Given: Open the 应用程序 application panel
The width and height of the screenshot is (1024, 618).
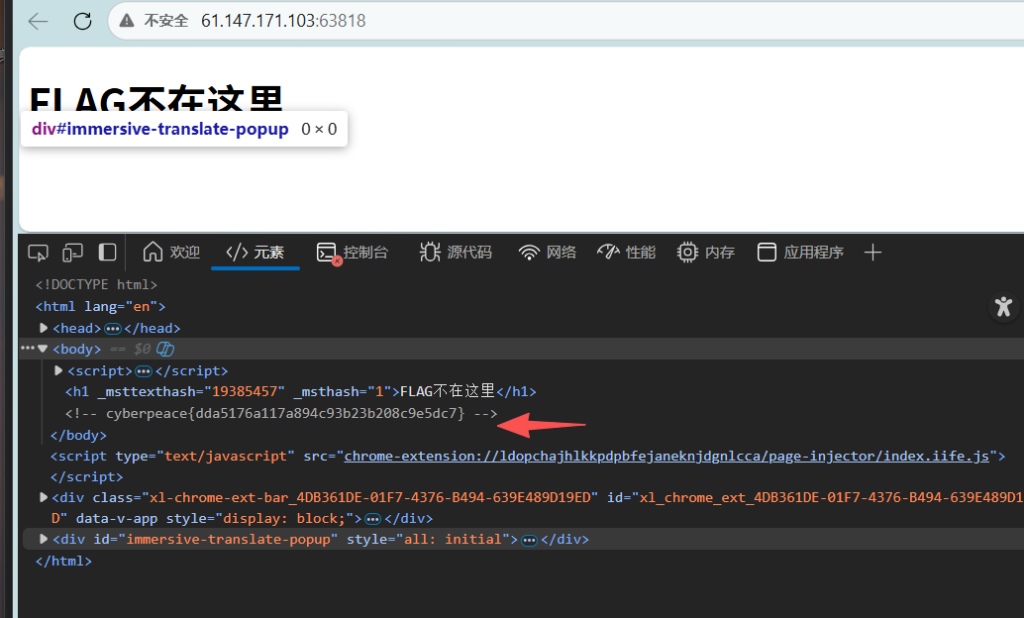Looking at the screenshot, I should pyautogui.click(x=800, y=252).
